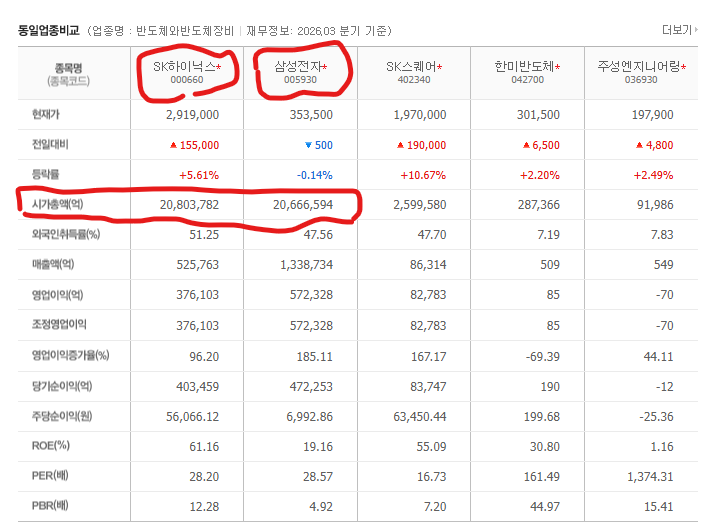Select the PBR value 15.41
The width and height of the screenshot is (701, 530).
[x=659, y=507]
